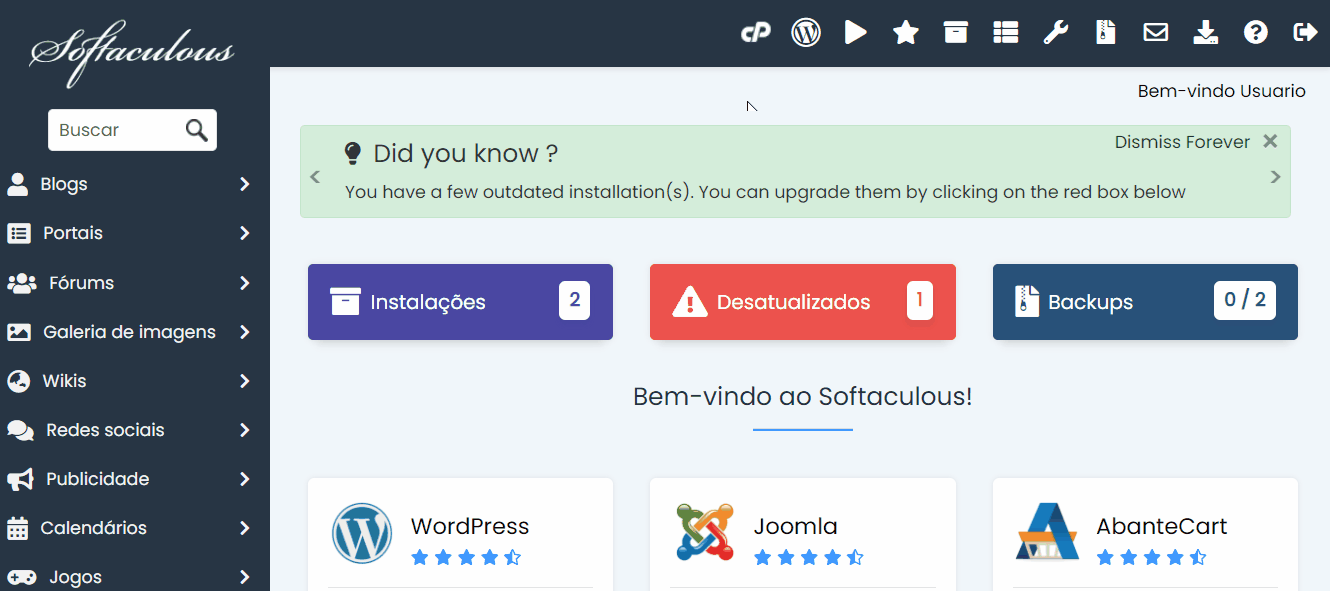The image size is (1330, 591).
Task: Click the Blogs person icon in sidebar
Action: (18, 184)
